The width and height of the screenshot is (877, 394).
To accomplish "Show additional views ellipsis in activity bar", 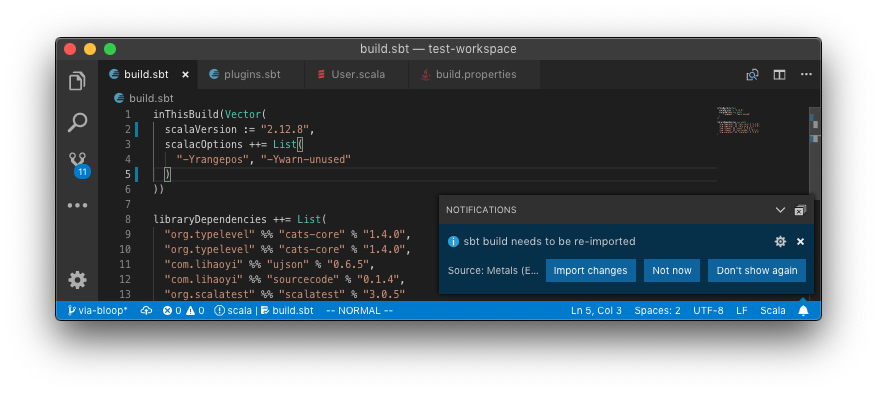I will point(78,205).
